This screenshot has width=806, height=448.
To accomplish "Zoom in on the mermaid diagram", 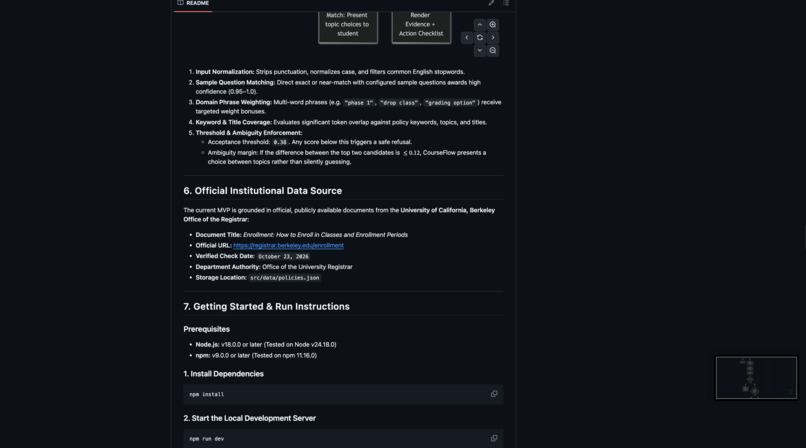I will pyautogui.click(x=492, y=25).
